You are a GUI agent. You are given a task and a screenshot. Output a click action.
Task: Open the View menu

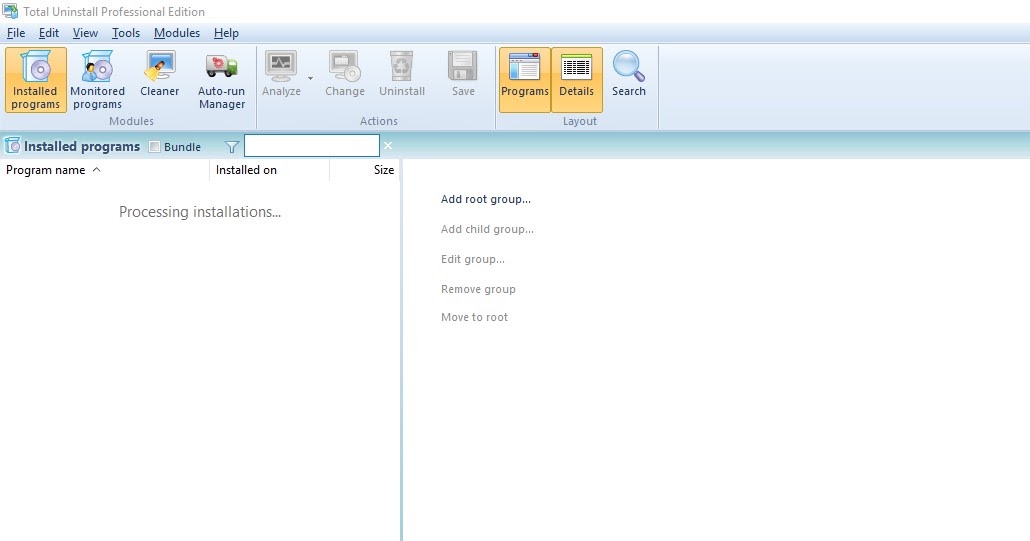click(x=85, y=33)
